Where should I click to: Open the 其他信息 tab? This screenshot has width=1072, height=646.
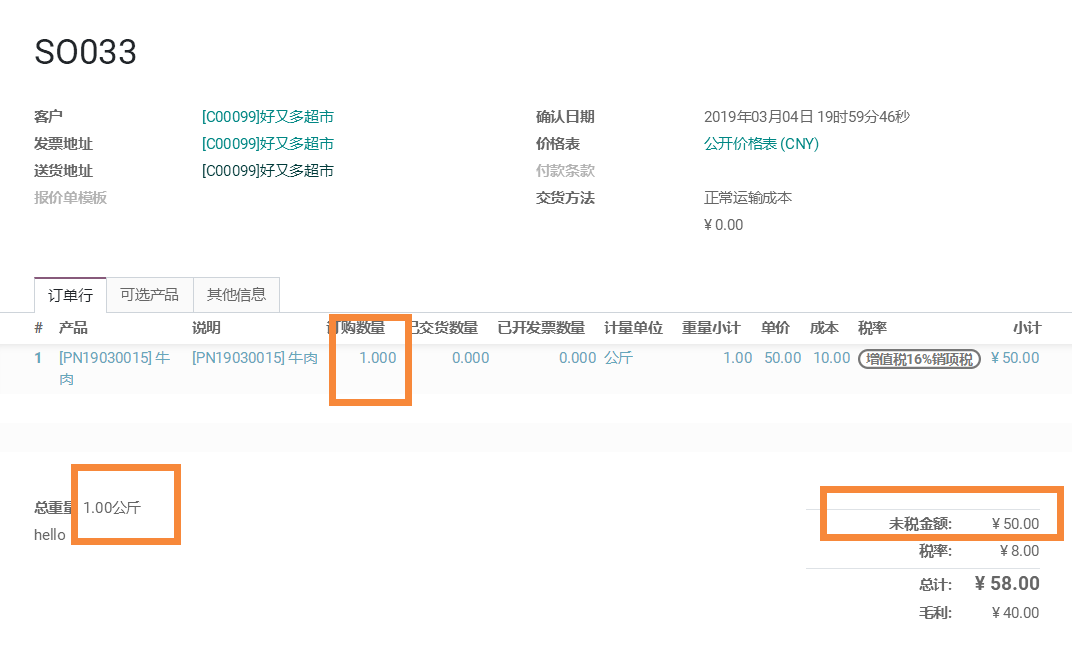[237, 295]
